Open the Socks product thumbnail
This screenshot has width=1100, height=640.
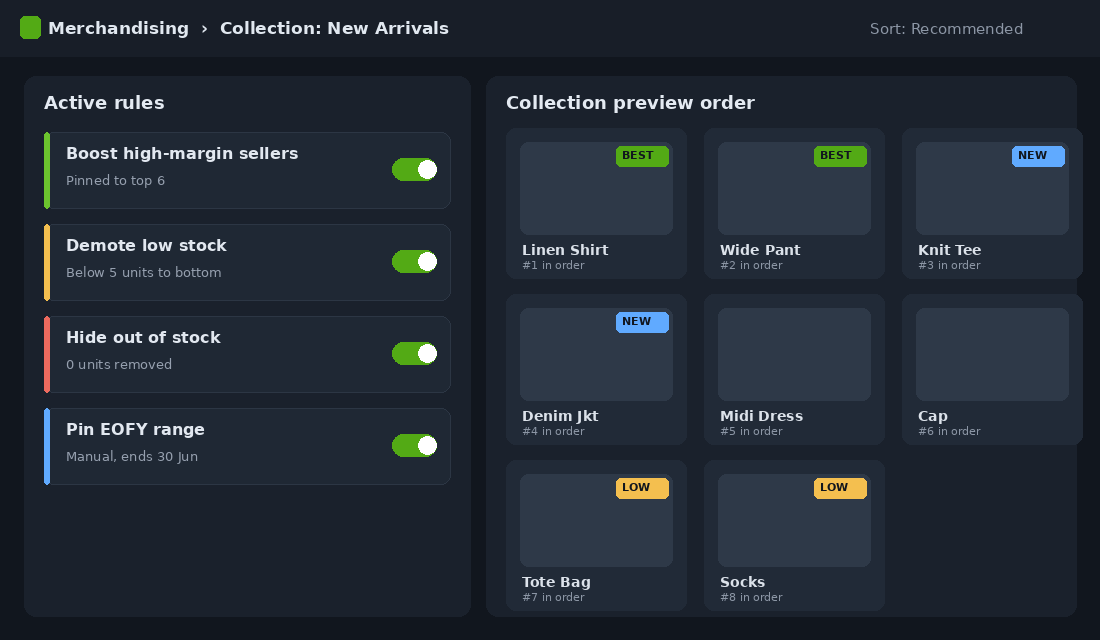(794, 521)
